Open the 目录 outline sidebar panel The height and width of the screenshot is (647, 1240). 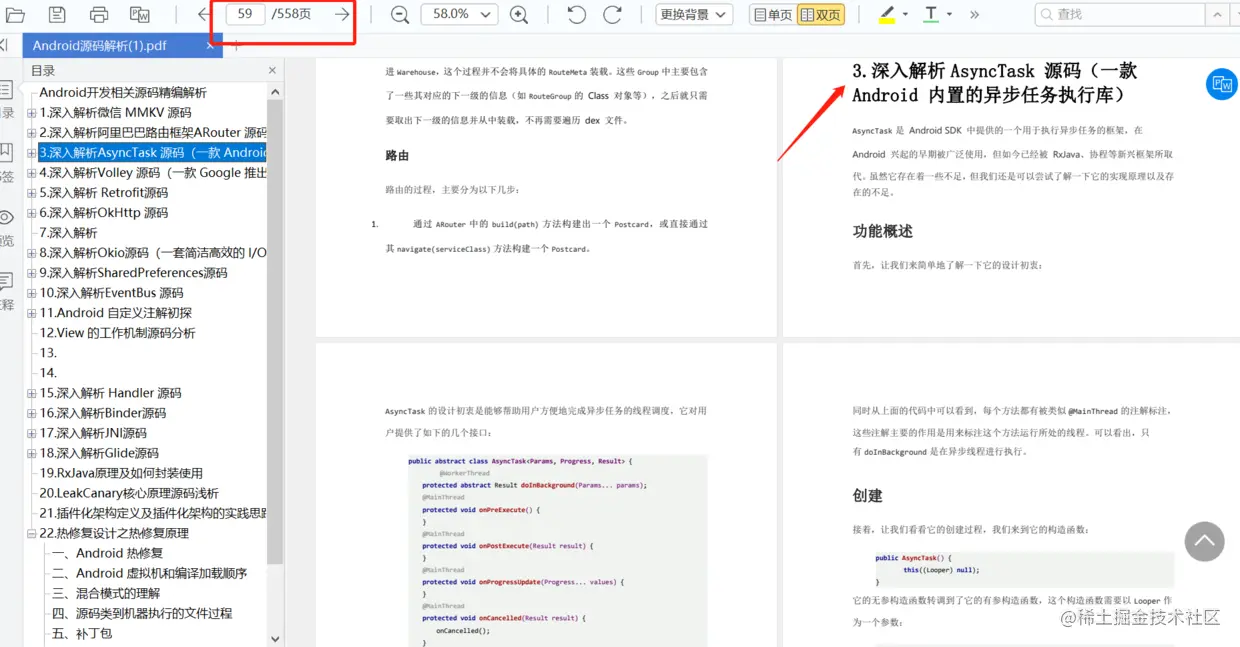(x=7, y=100)
